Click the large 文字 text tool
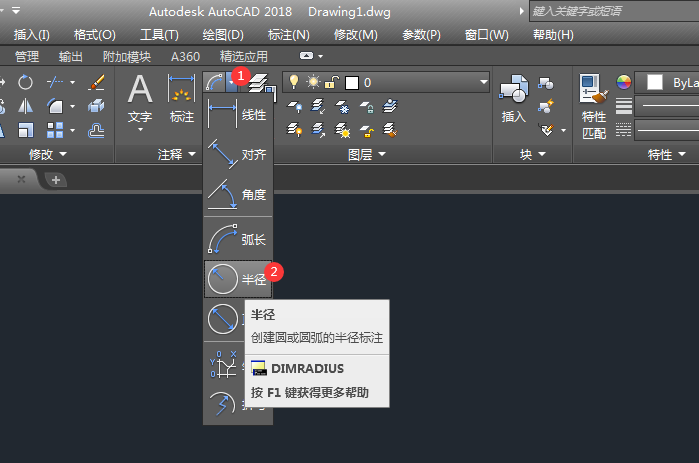The image size is (699, 463). tap(140, 98)
